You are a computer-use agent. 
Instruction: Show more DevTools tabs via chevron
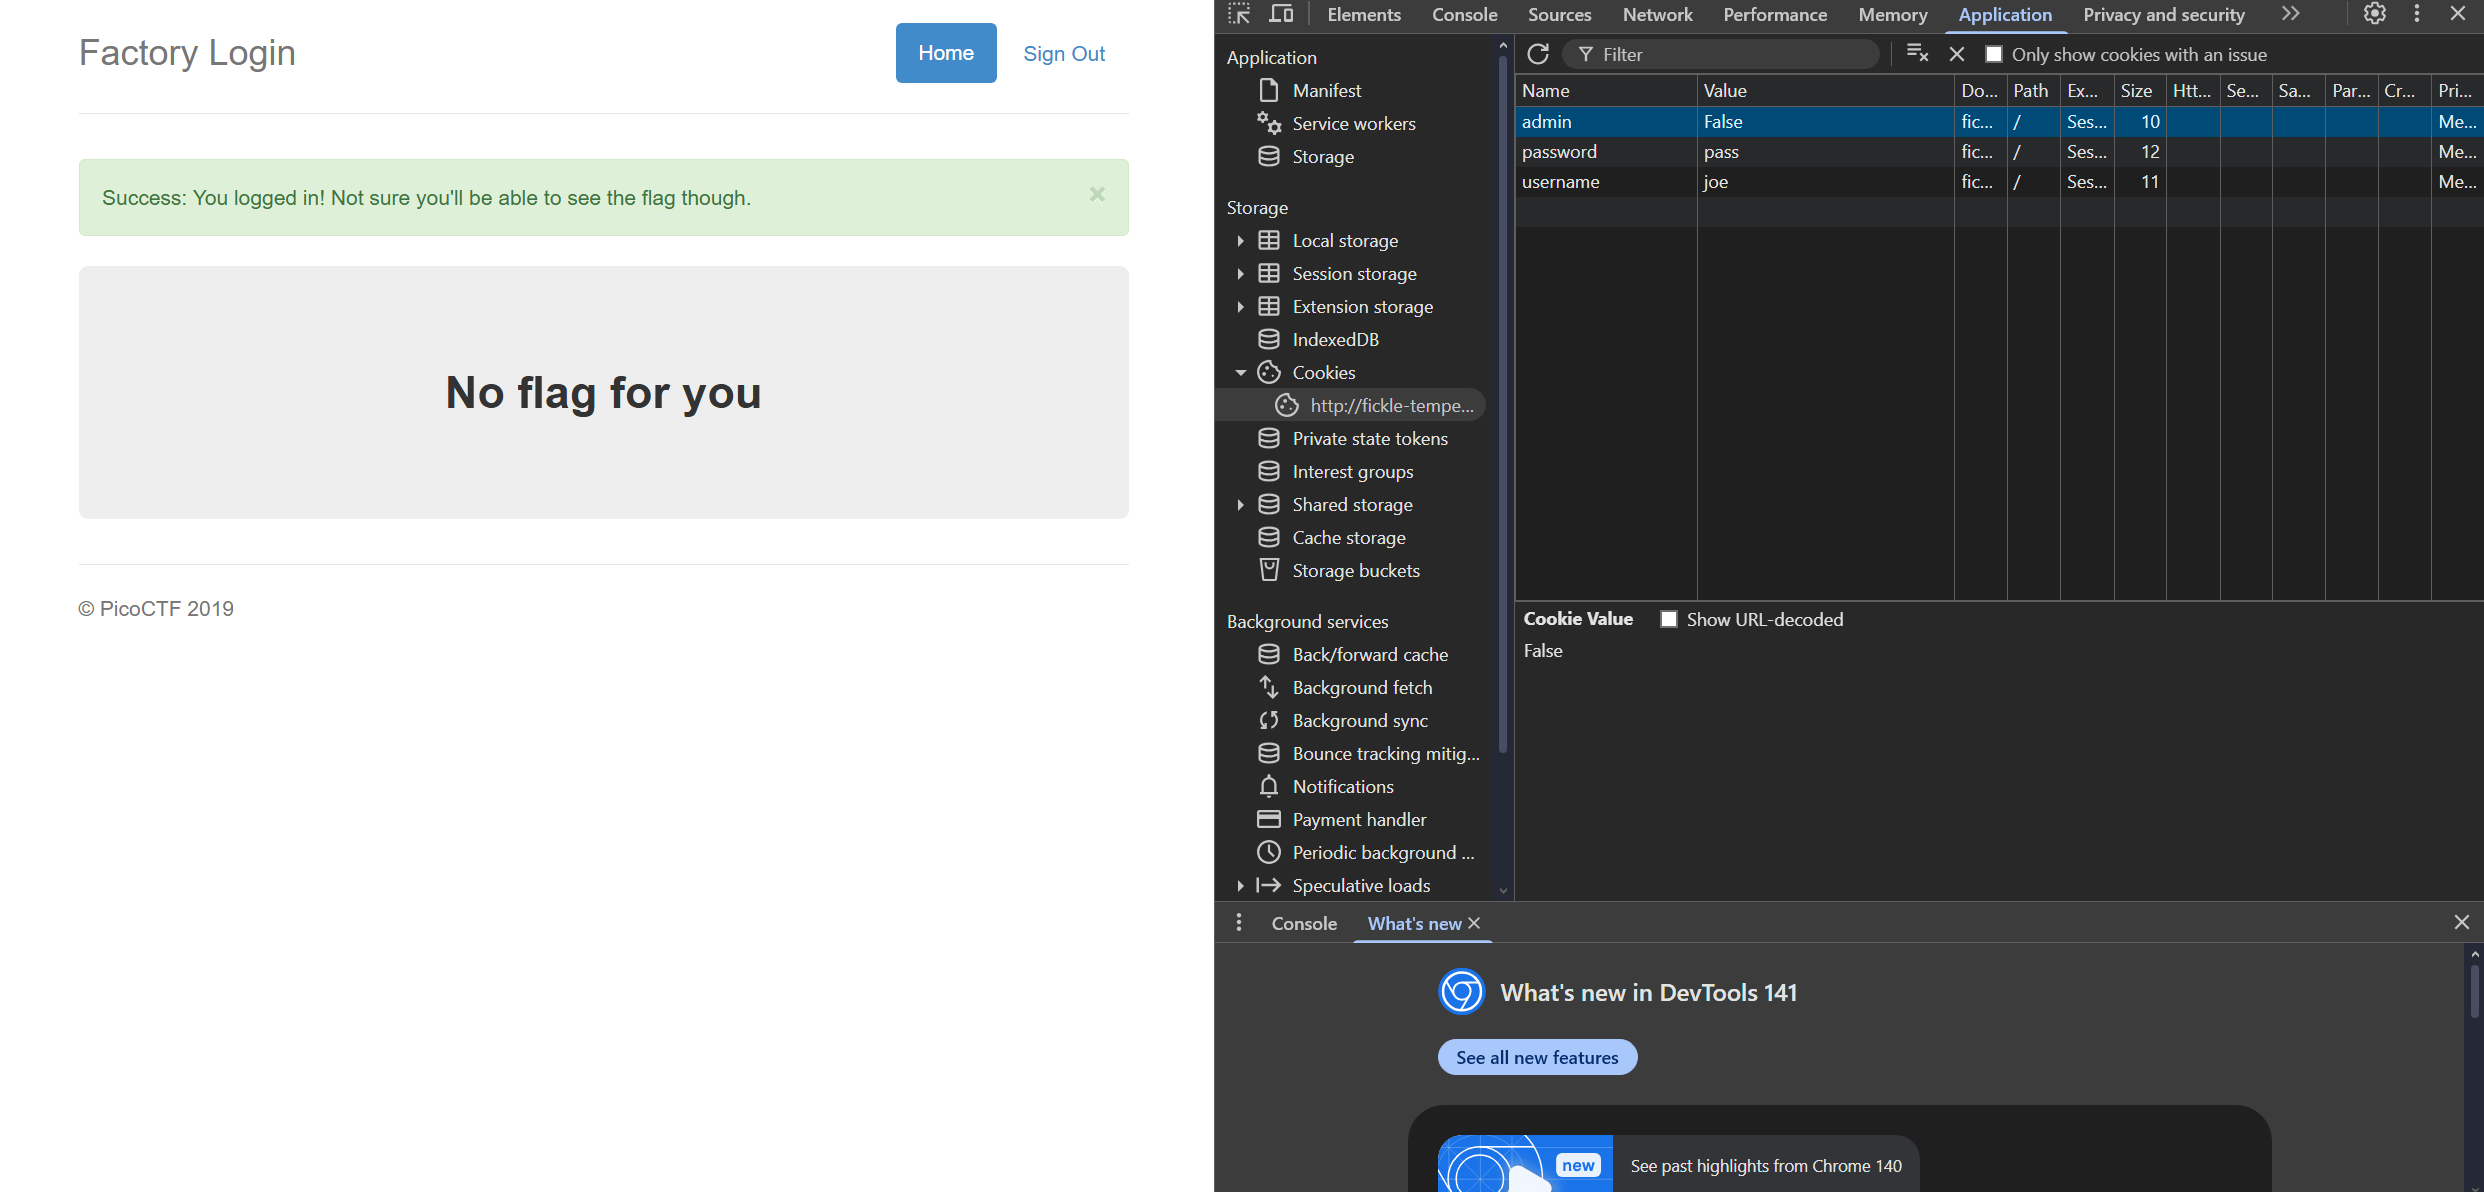click(x=2291, y=14)
